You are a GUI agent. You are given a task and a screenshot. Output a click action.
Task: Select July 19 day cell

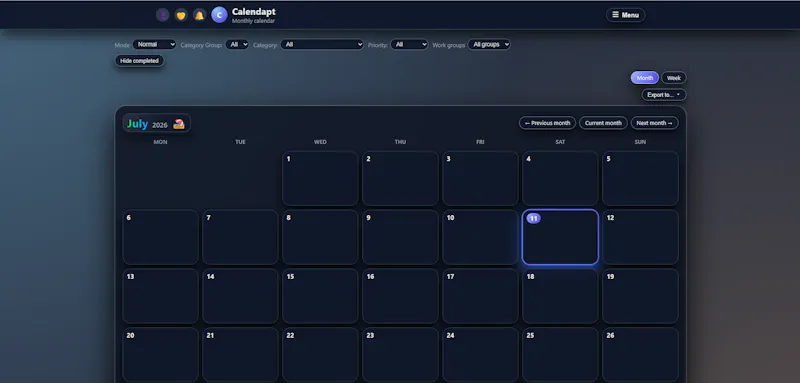[640, 296]
